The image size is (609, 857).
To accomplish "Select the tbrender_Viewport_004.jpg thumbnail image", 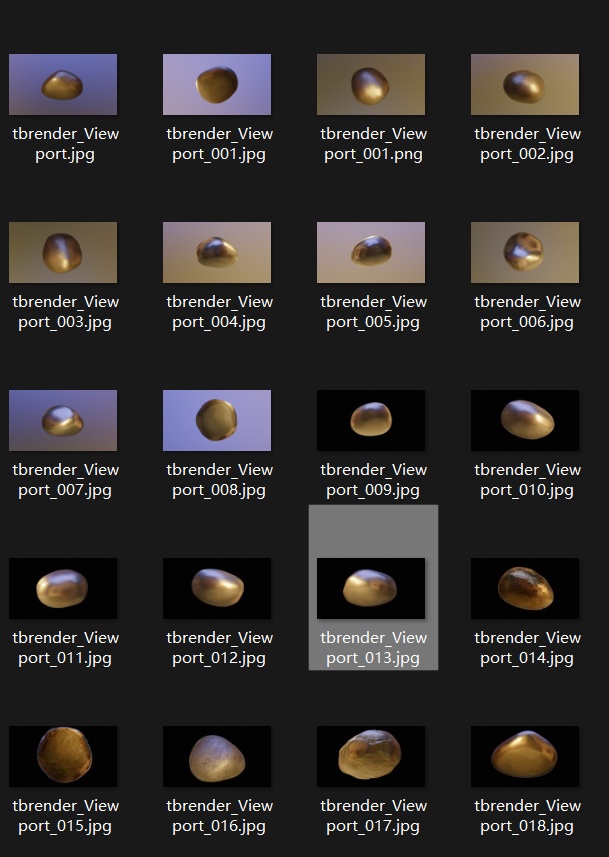I will click(x=217, y=253).
